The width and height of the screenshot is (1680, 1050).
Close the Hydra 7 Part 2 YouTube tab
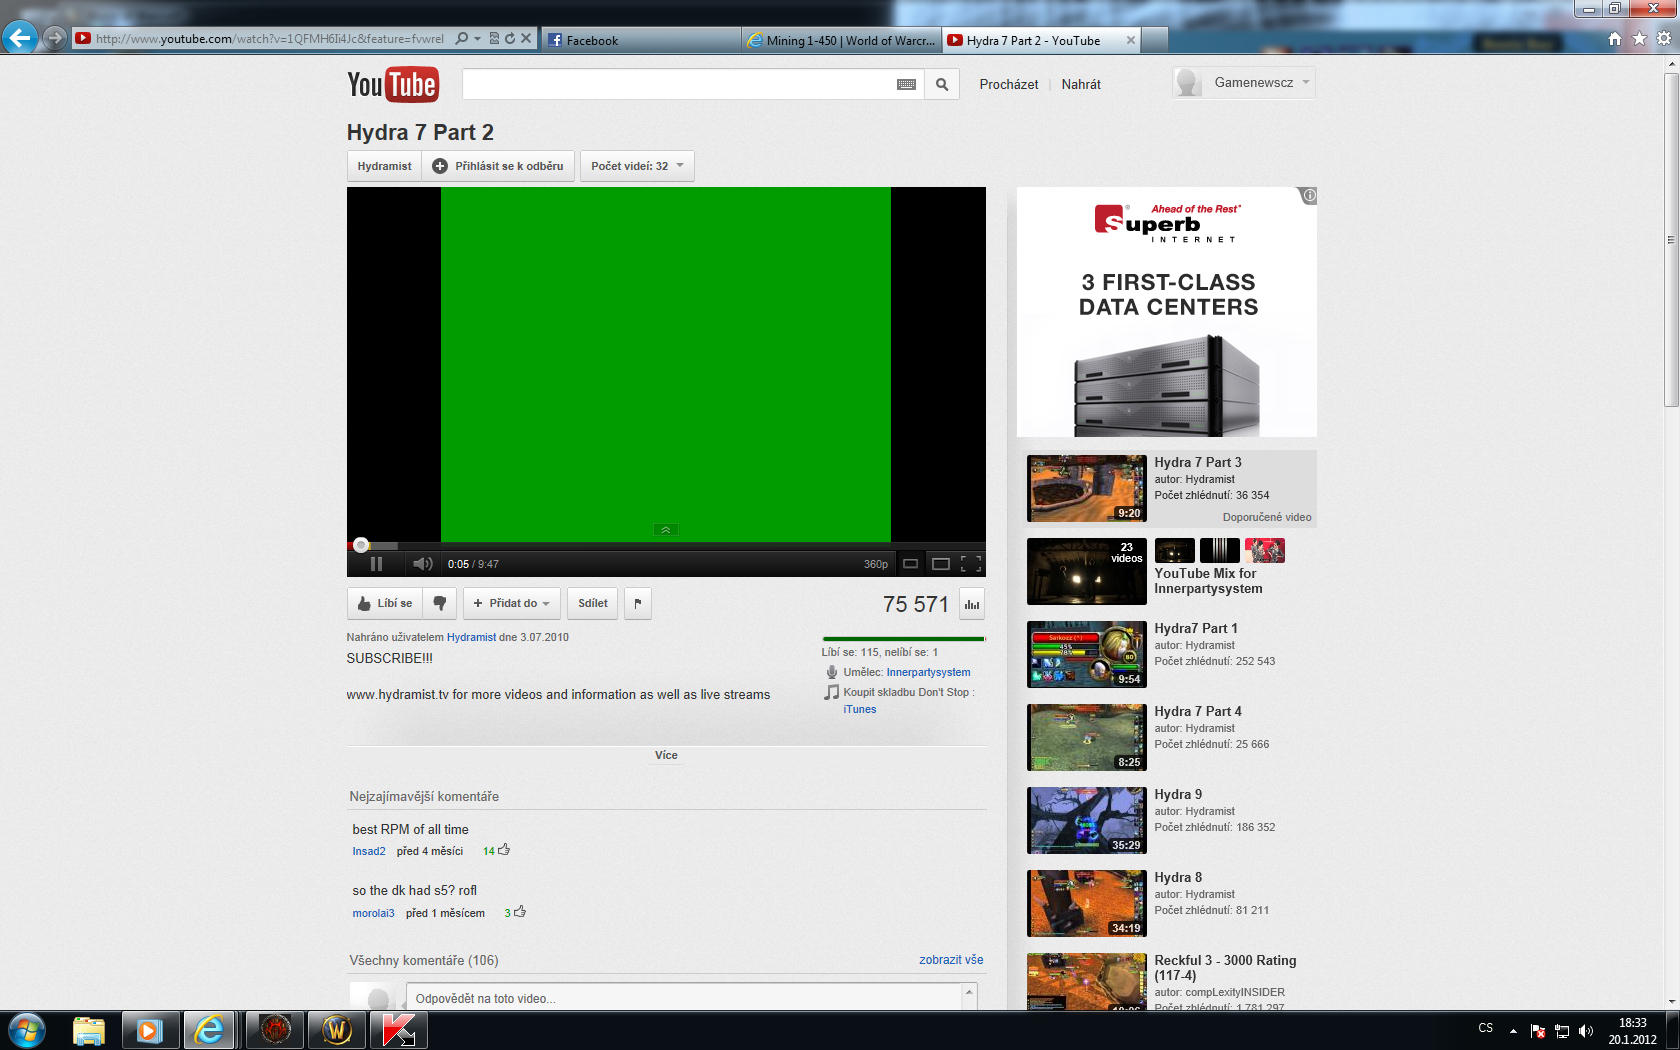1131,40
